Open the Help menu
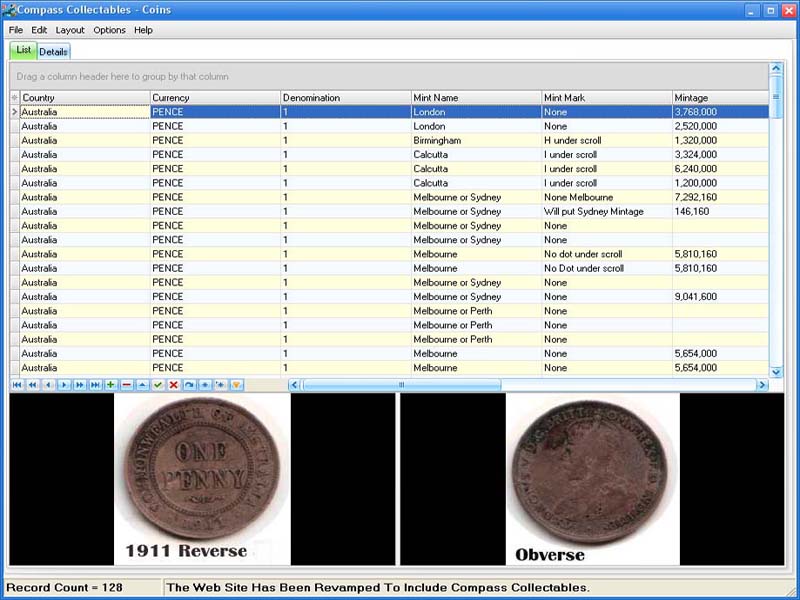Image resolution: width=800 pixels, height=600 pixels. (x=142, y=30)
